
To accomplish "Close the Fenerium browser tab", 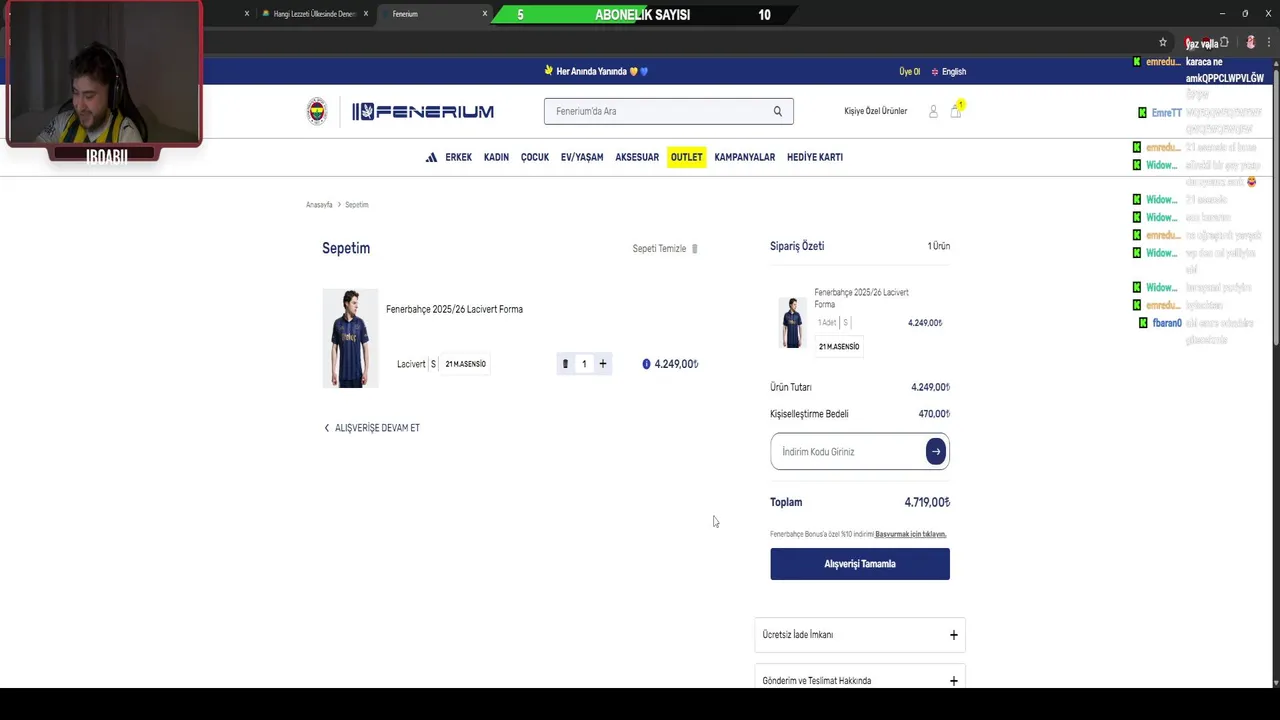I will (x=485, y=14).
